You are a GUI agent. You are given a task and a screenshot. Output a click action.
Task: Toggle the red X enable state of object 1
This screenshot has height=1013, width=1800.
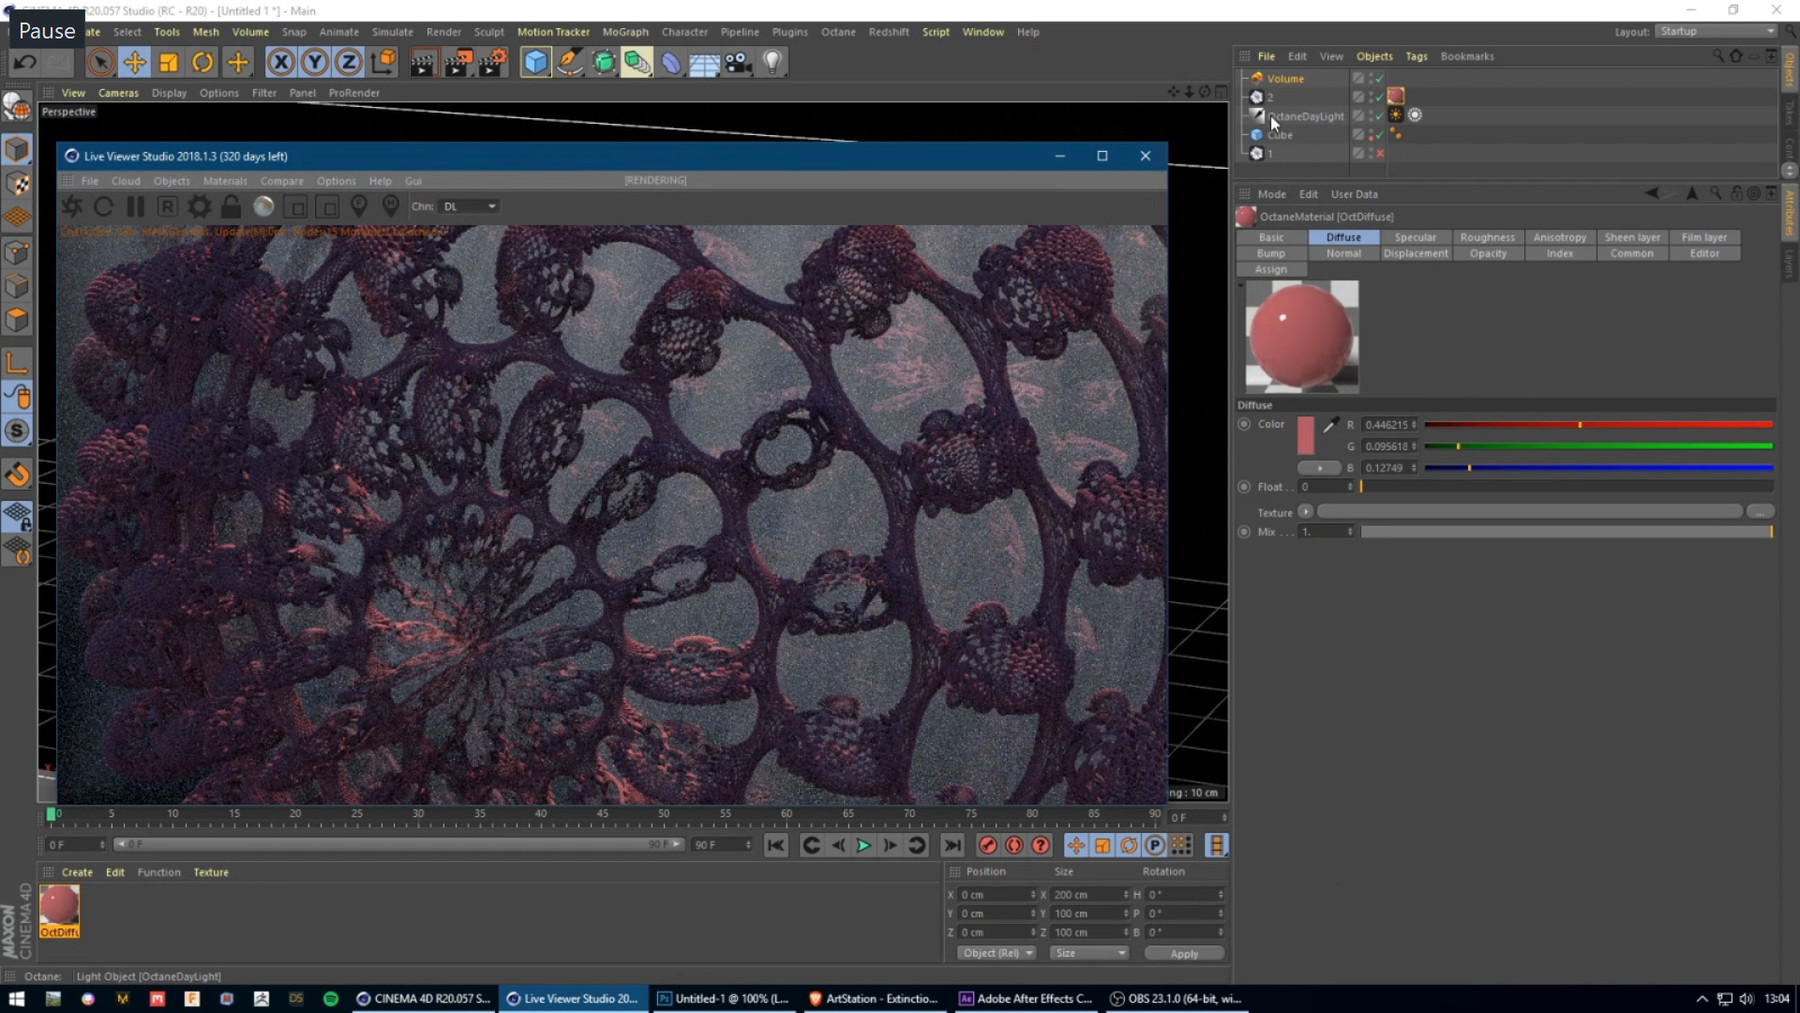click(x=1381, y=152)
